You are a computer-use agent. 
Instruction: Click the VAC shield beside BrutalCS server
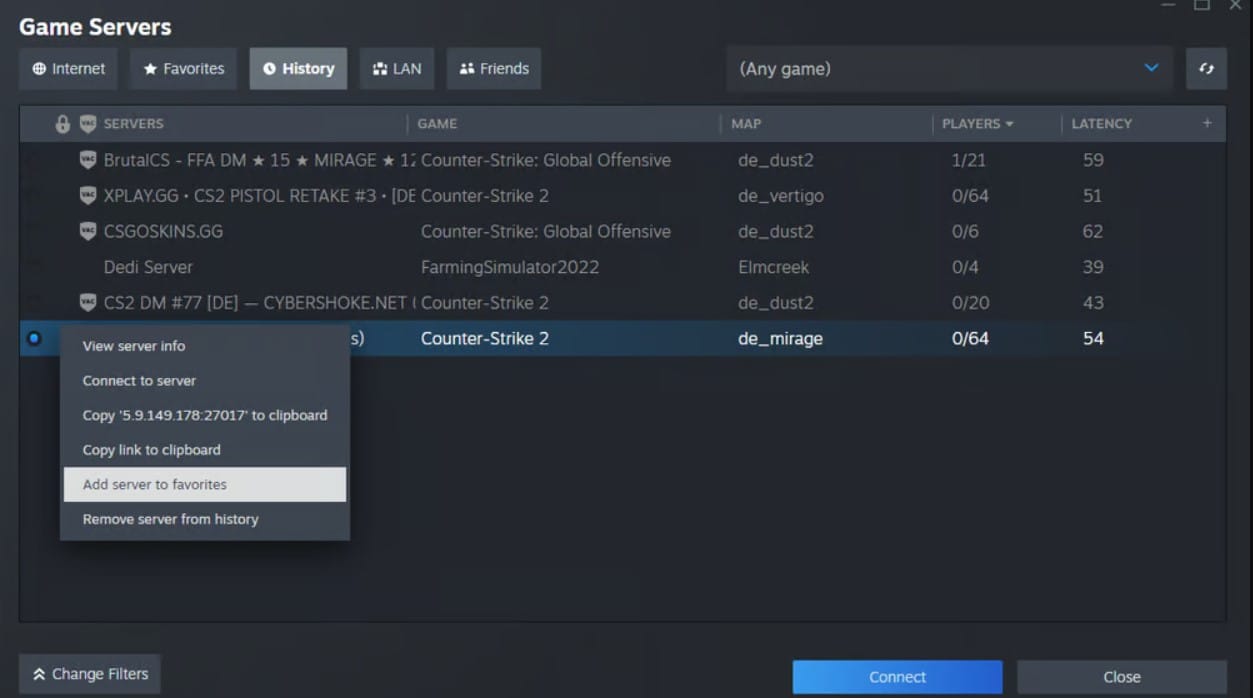point(87,160)
